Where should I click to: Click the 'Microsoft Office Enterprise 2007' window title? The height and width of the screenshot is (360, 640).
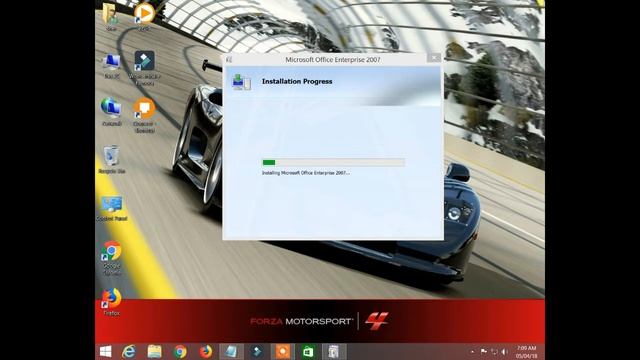click(333, 60)
